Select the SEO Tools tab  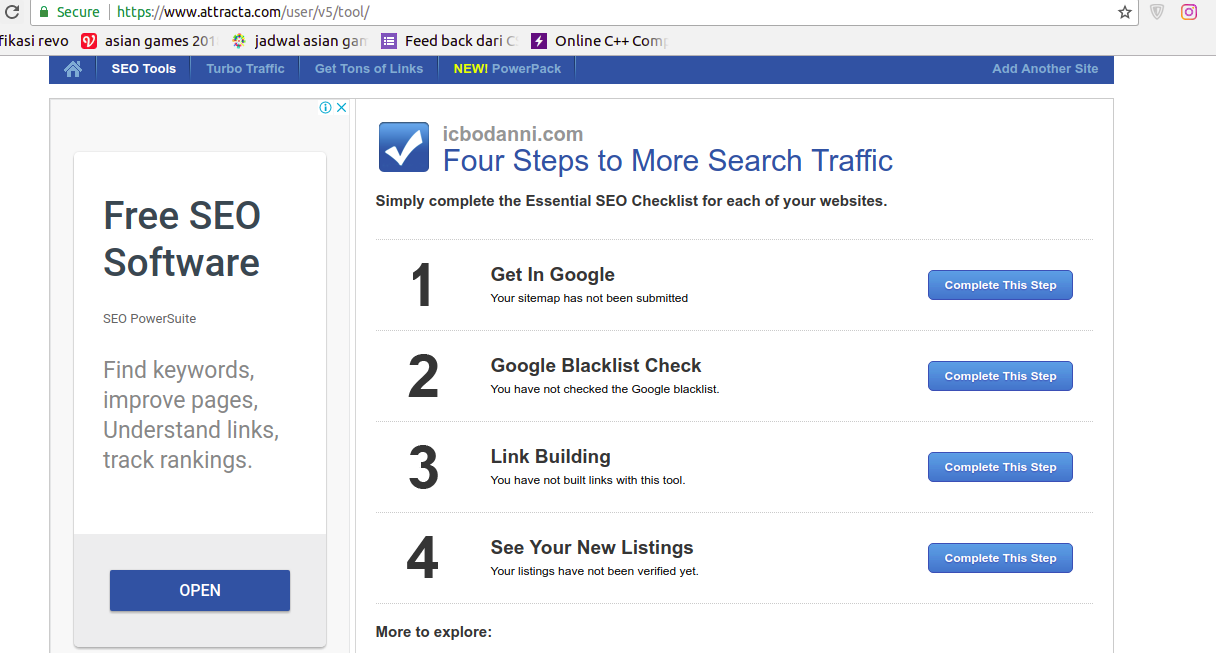click(144, 69)
